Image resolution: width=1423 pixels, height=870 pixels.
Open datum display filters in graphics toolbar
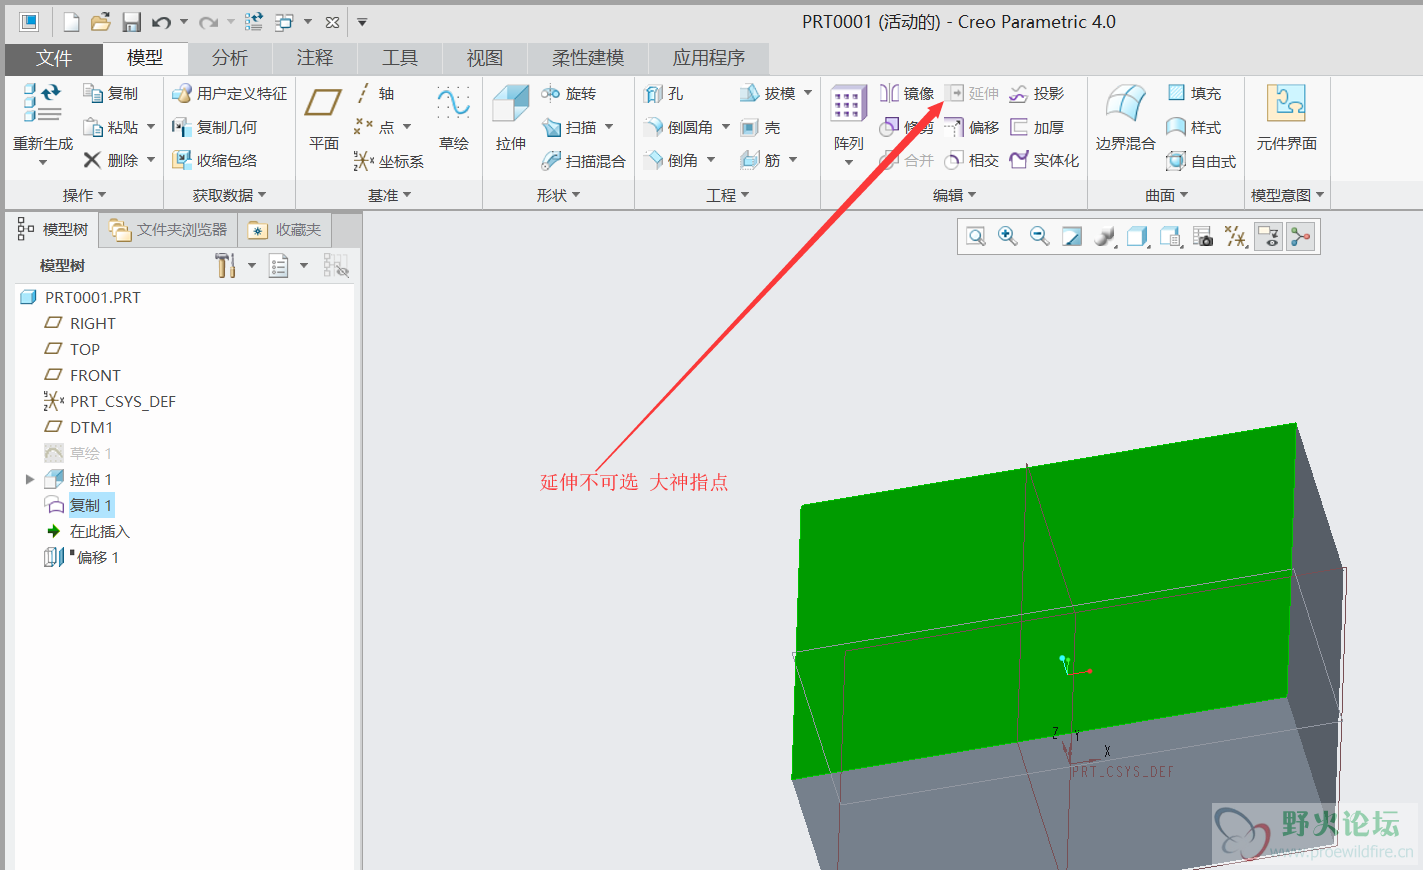coord(1237,236)
